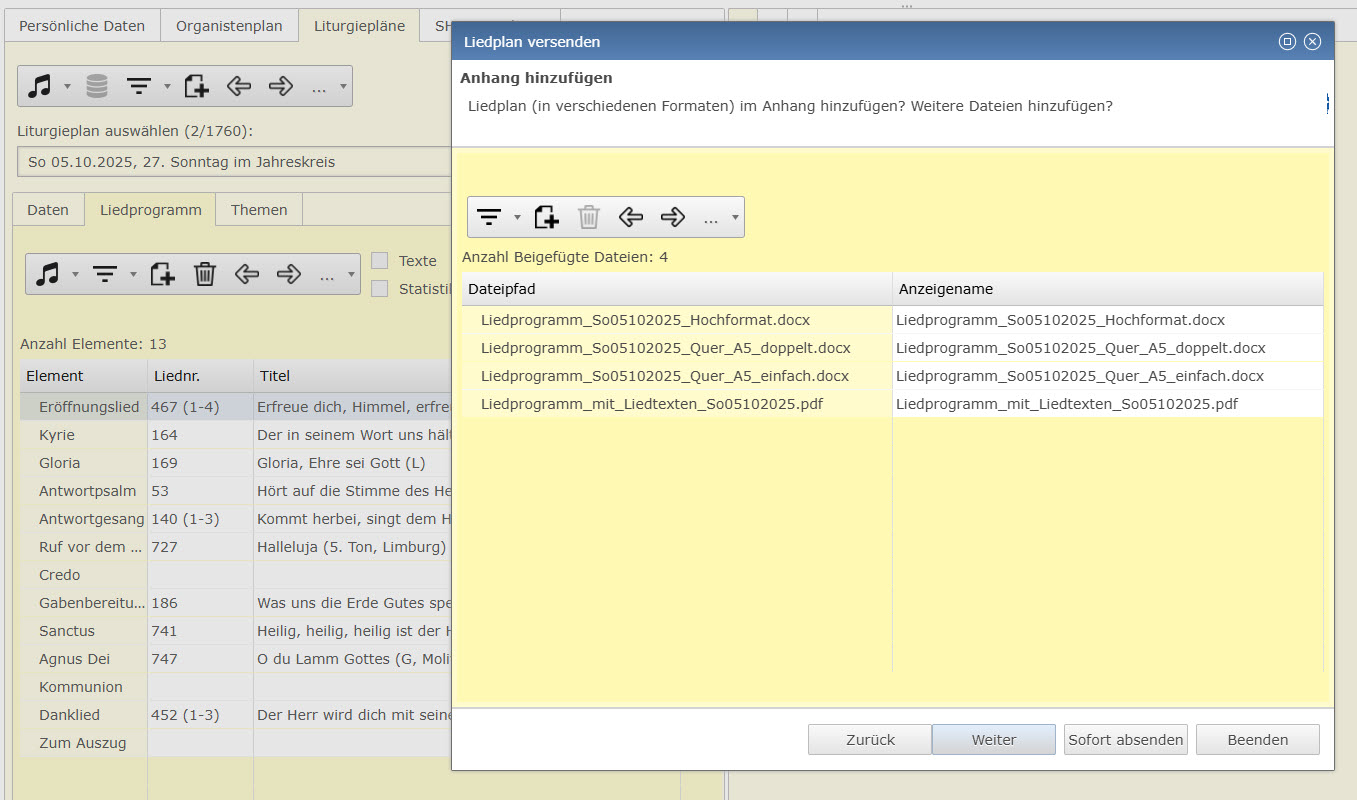Sort by the Dateipfad column header
This screenshot has height=800, width=1357.
click(x=677, y=289)
